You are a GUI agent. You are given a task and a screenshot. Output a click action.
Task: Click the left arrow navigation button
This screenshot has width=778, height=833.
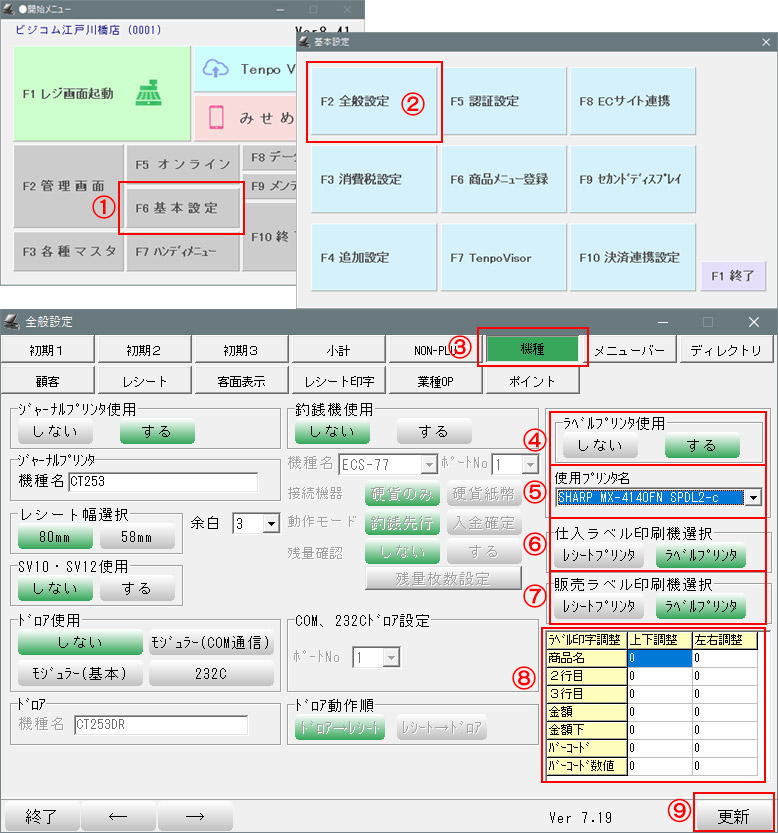(x=117, y=815)
